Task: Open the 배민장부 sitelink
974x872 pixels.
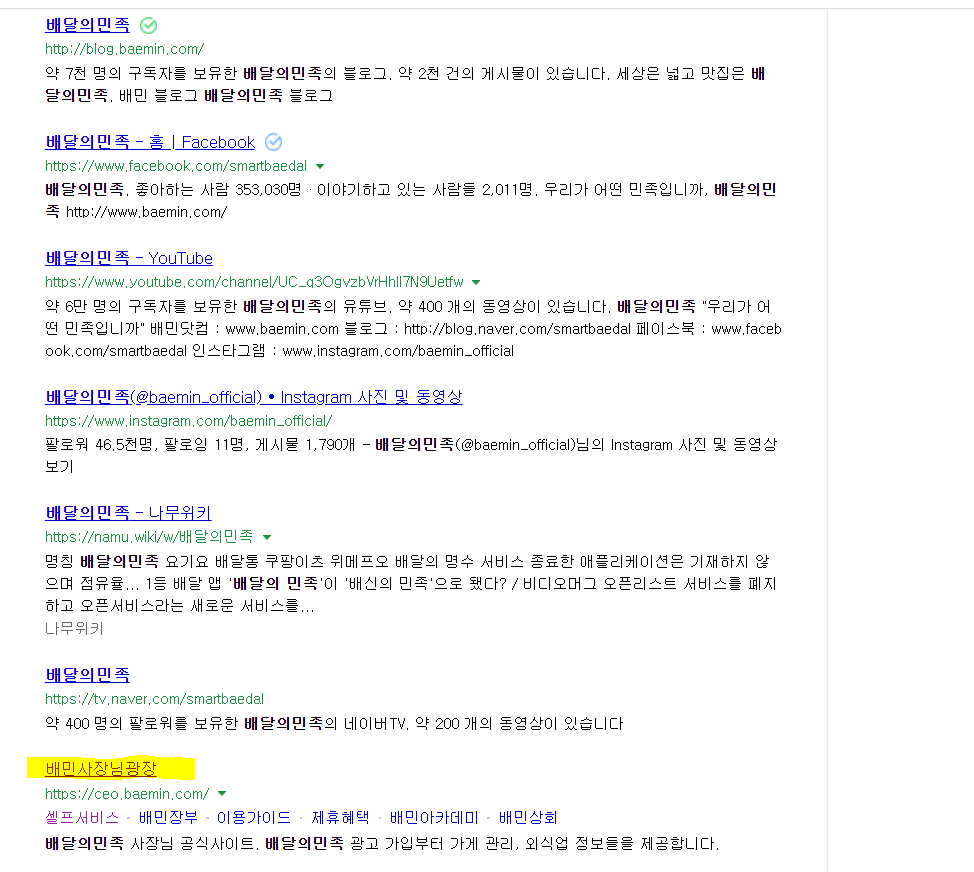Action: tap(168, 818)
